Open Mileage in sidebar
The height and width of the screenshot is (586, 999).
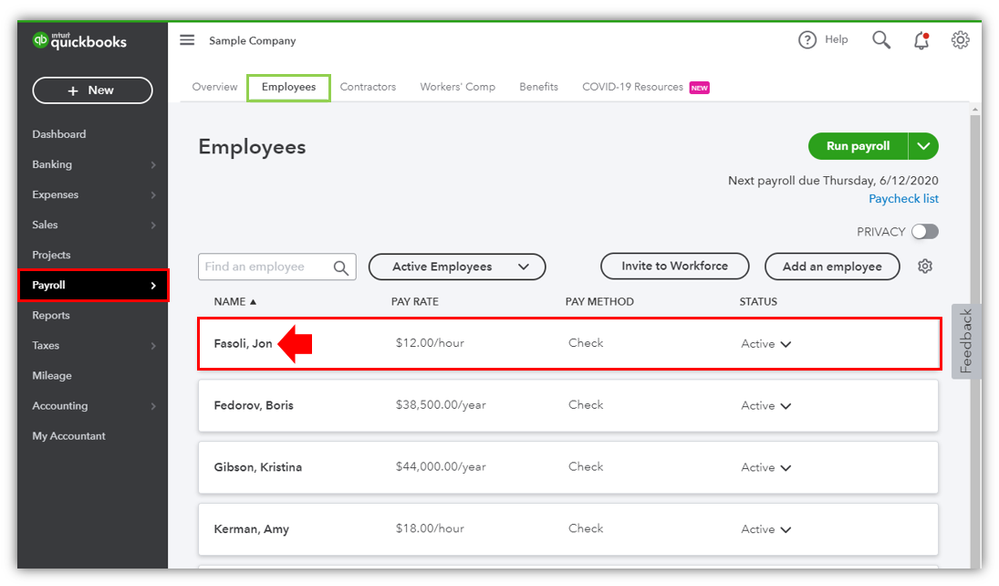52,376
